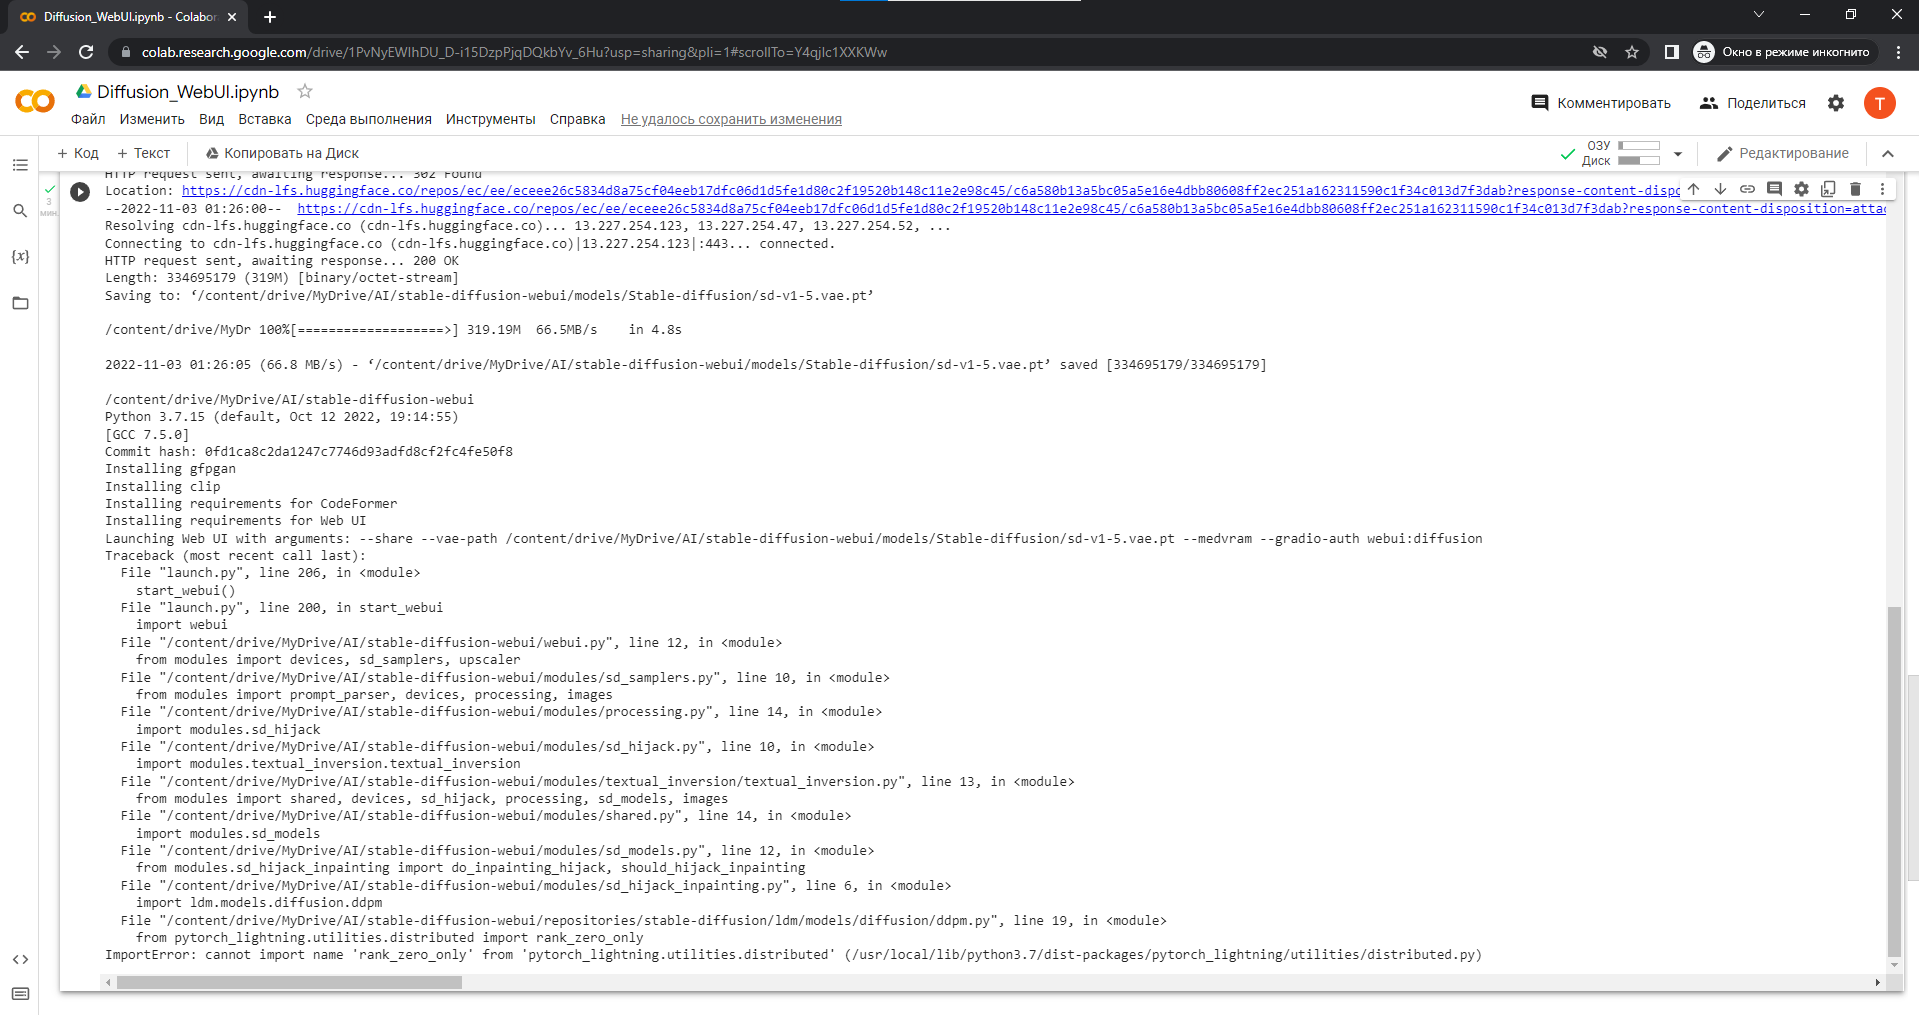Open the more cell actions menu
1919x1015 pixels.
point(1882,189)
